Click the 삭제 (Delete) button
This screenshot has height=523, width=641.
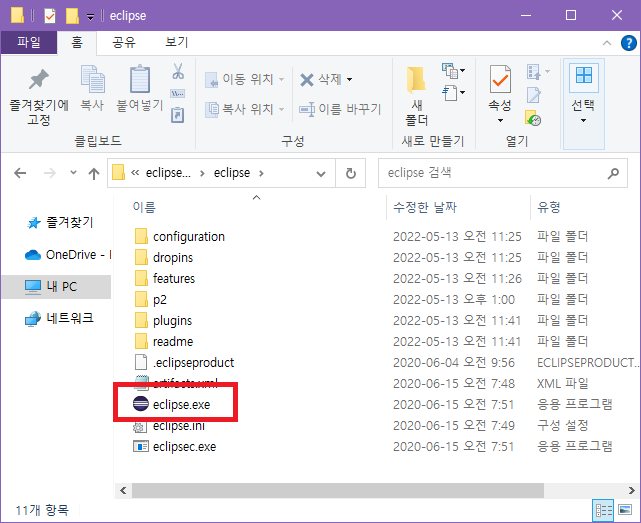[321, 79]
